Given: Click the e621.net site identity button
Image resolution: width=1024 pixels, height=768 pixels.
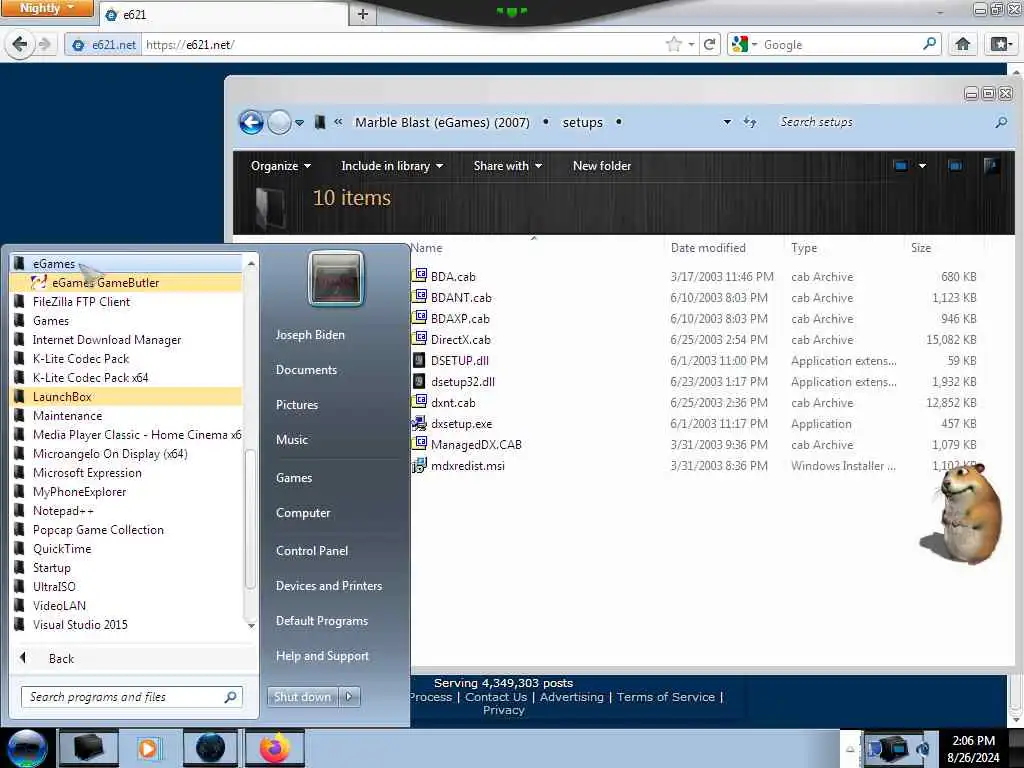Looking at the screenshot, I should (x=103, y=44).
